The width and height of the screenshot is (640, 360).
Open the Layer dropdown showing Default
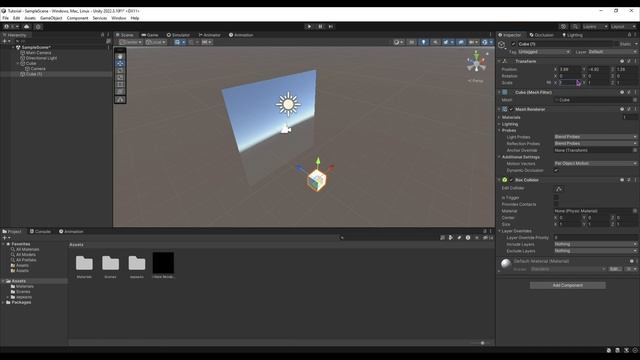612,52
